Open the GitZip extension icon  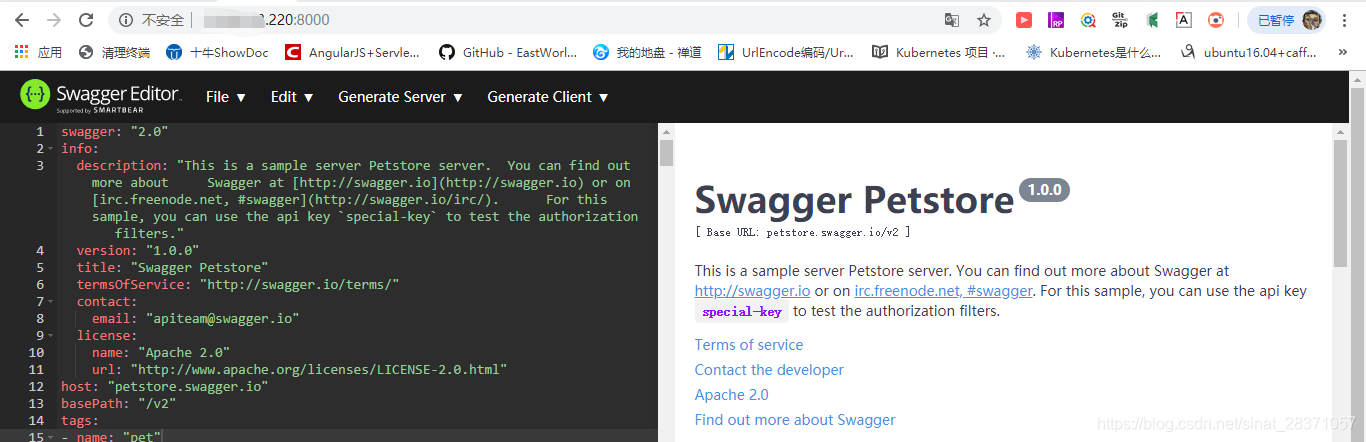point(1120,20)
